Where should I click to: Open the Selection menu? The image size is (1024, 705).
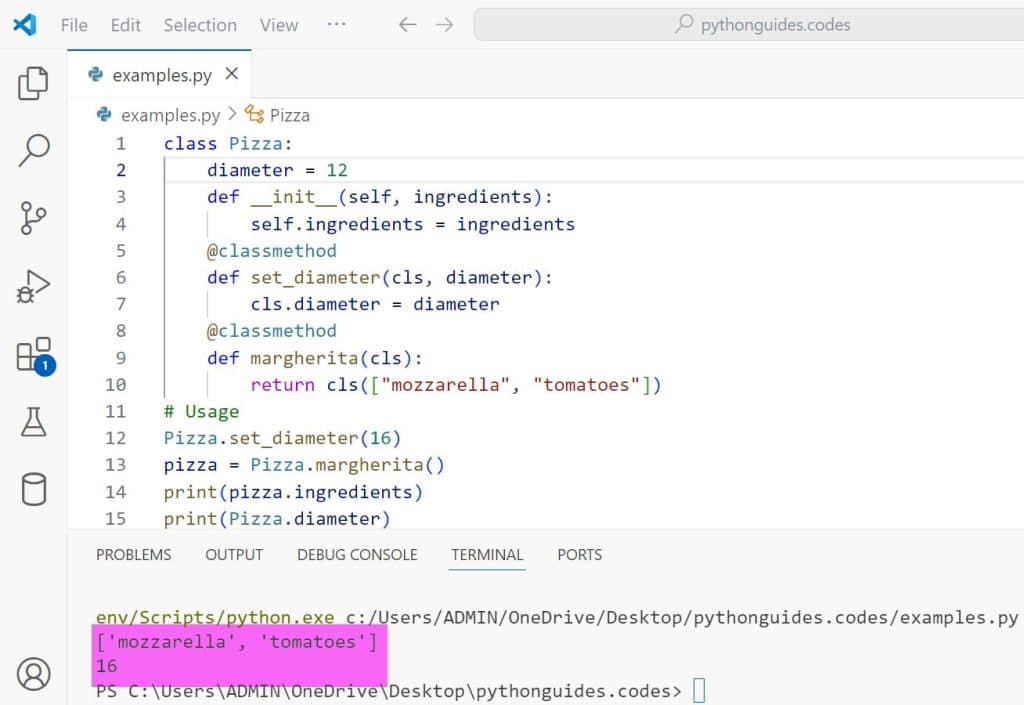pyautogui.click(x=200, y=25)
